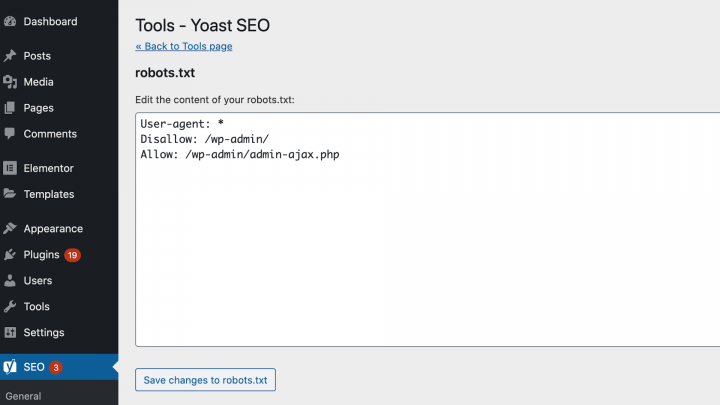Screen dimensions: 720x405
Task: Click the Comments speech bubble icon
Action: coord(10,134)
